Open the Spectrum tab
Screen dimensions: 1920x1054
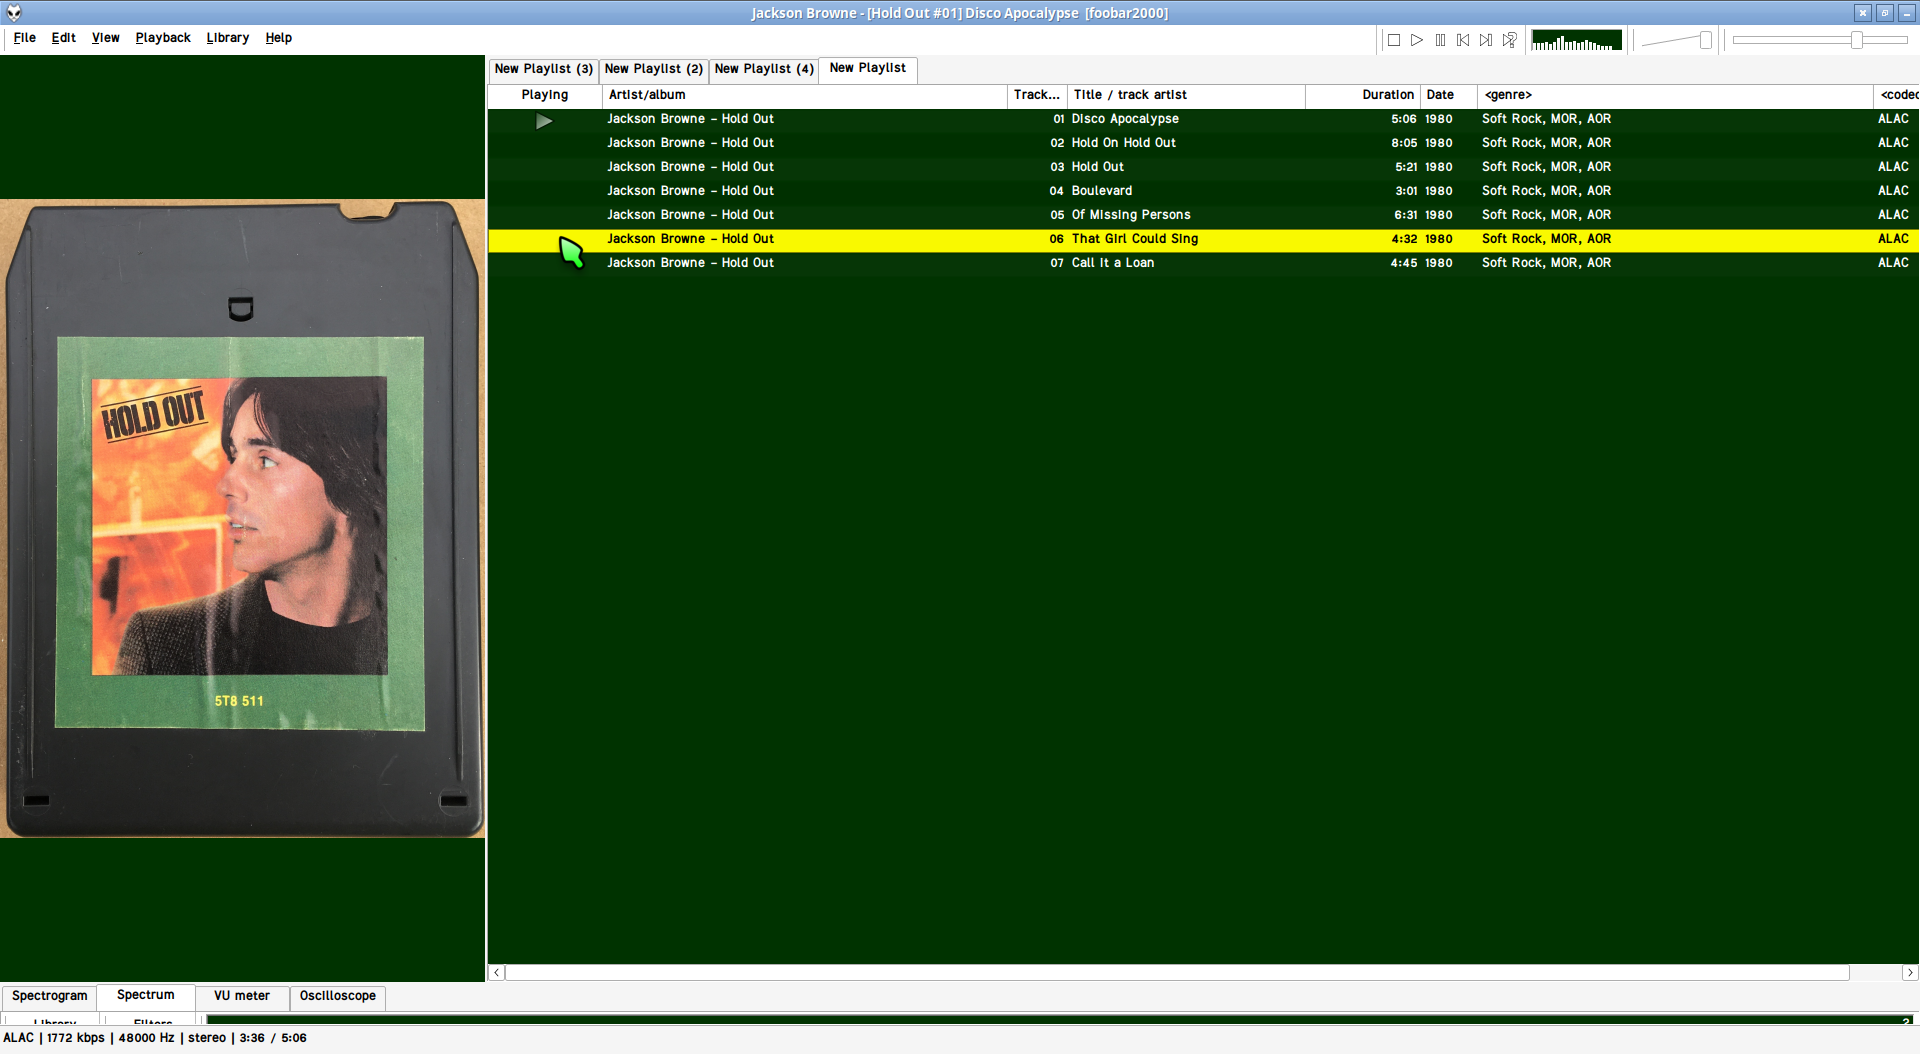click(x=145, y=995)
